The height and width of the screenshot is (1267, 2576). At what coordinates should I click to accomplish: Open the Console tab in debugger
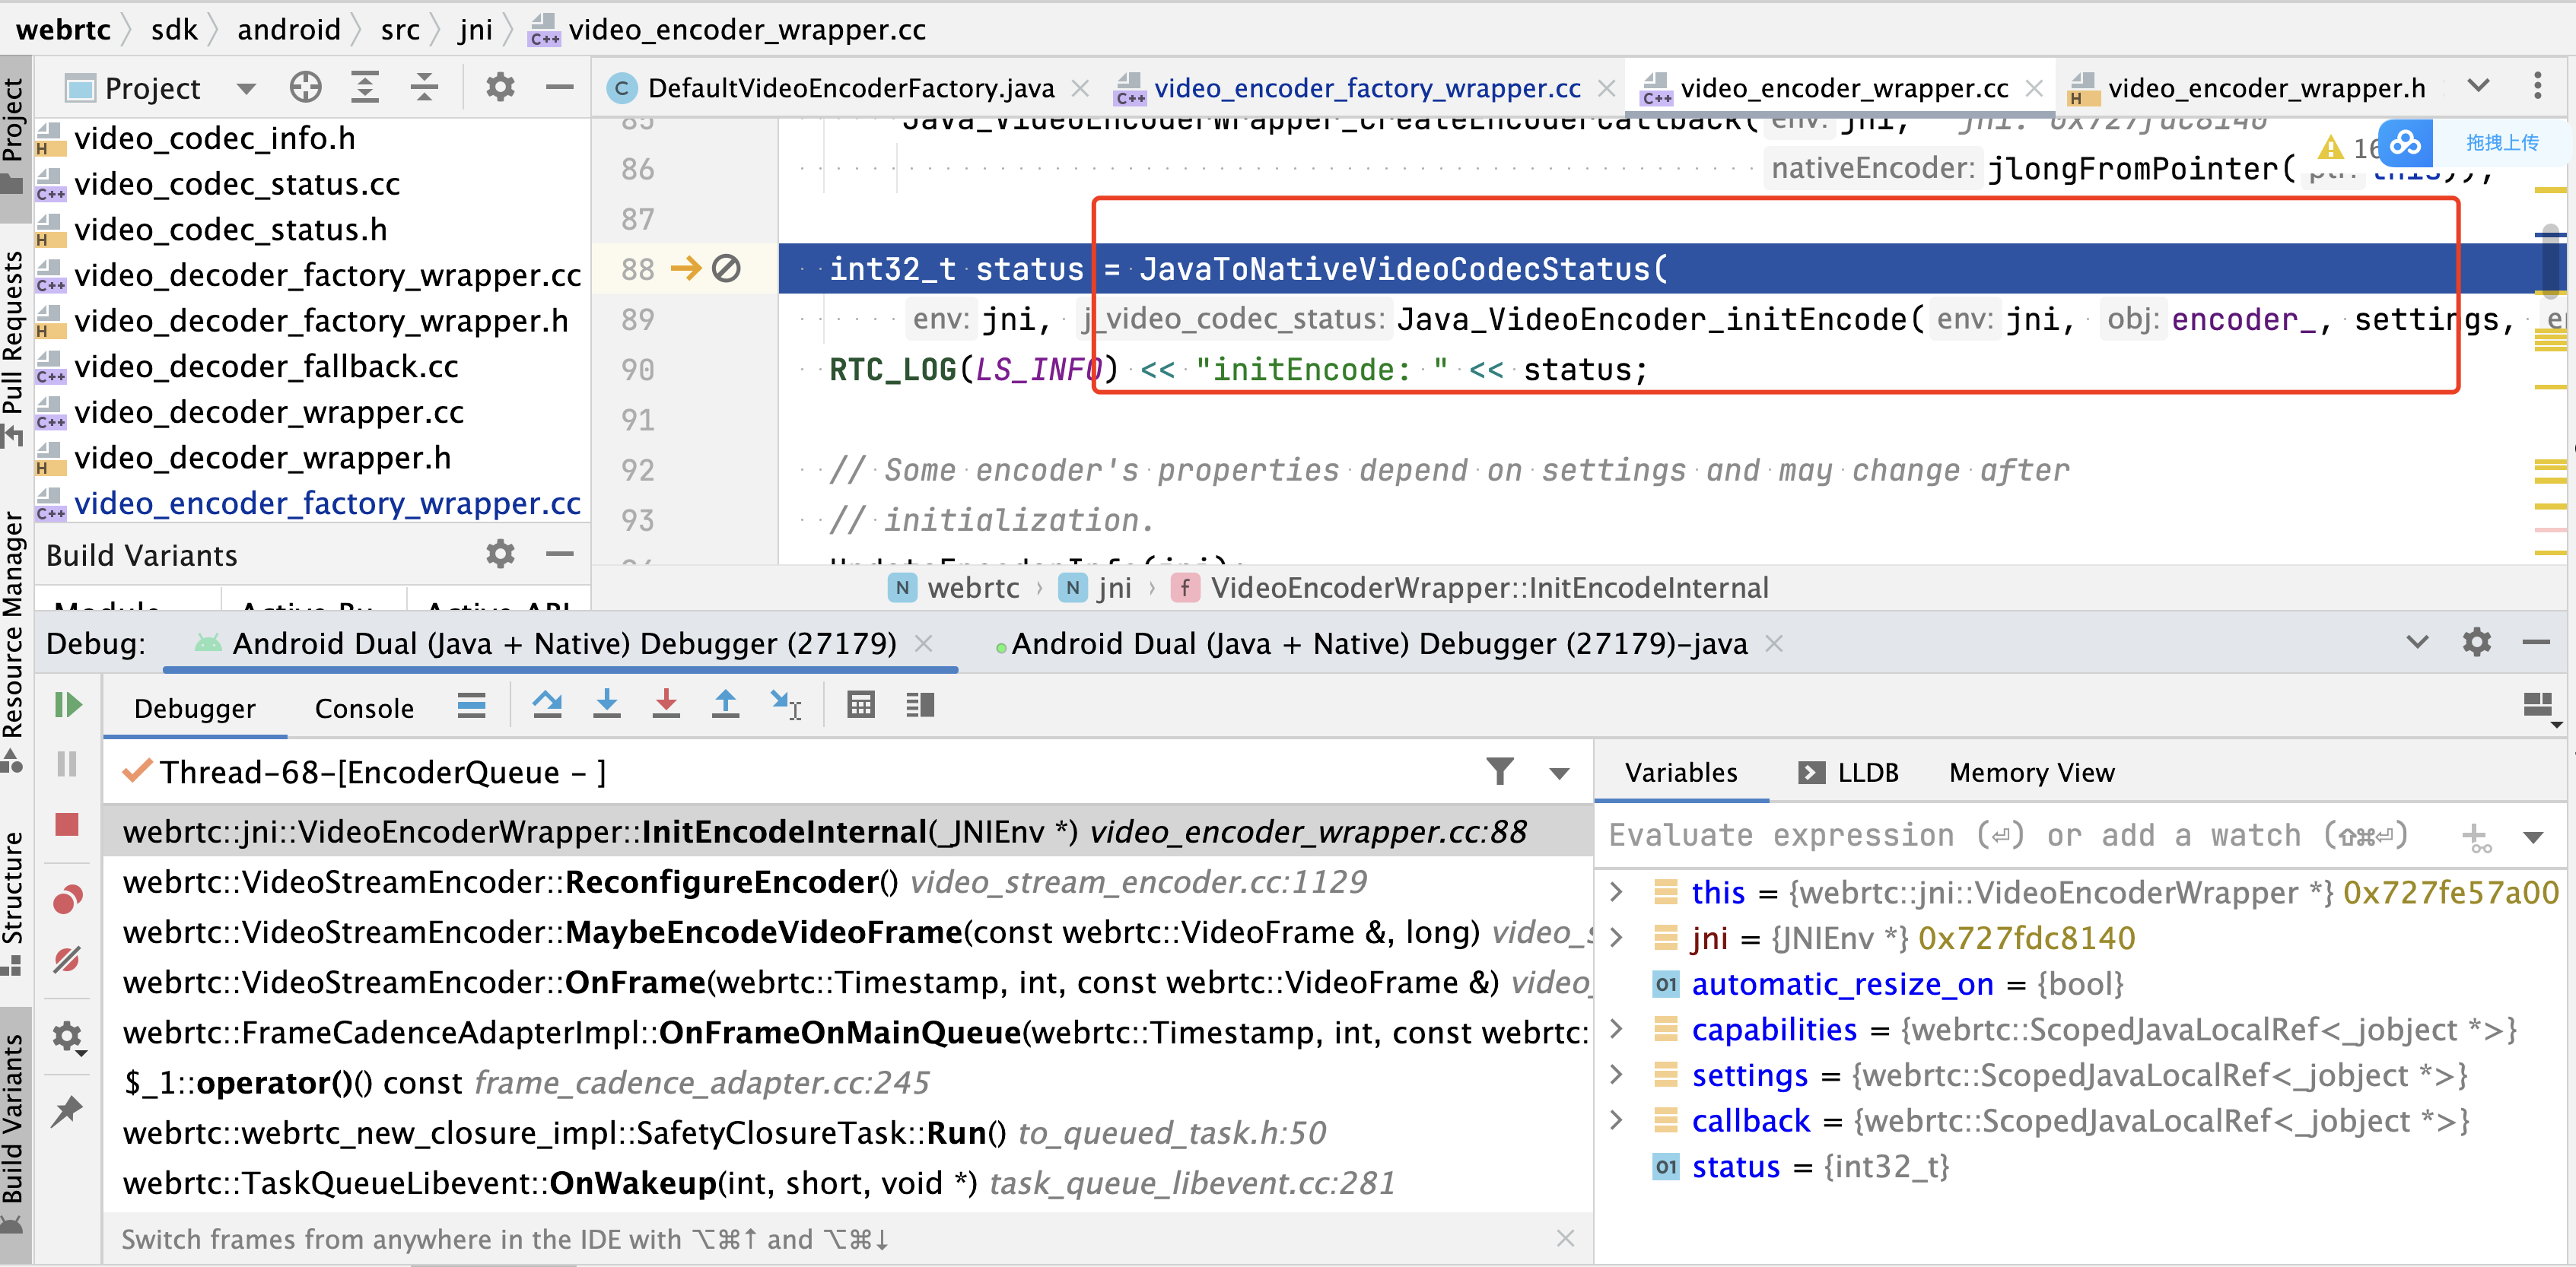click(x=364, y=708)
